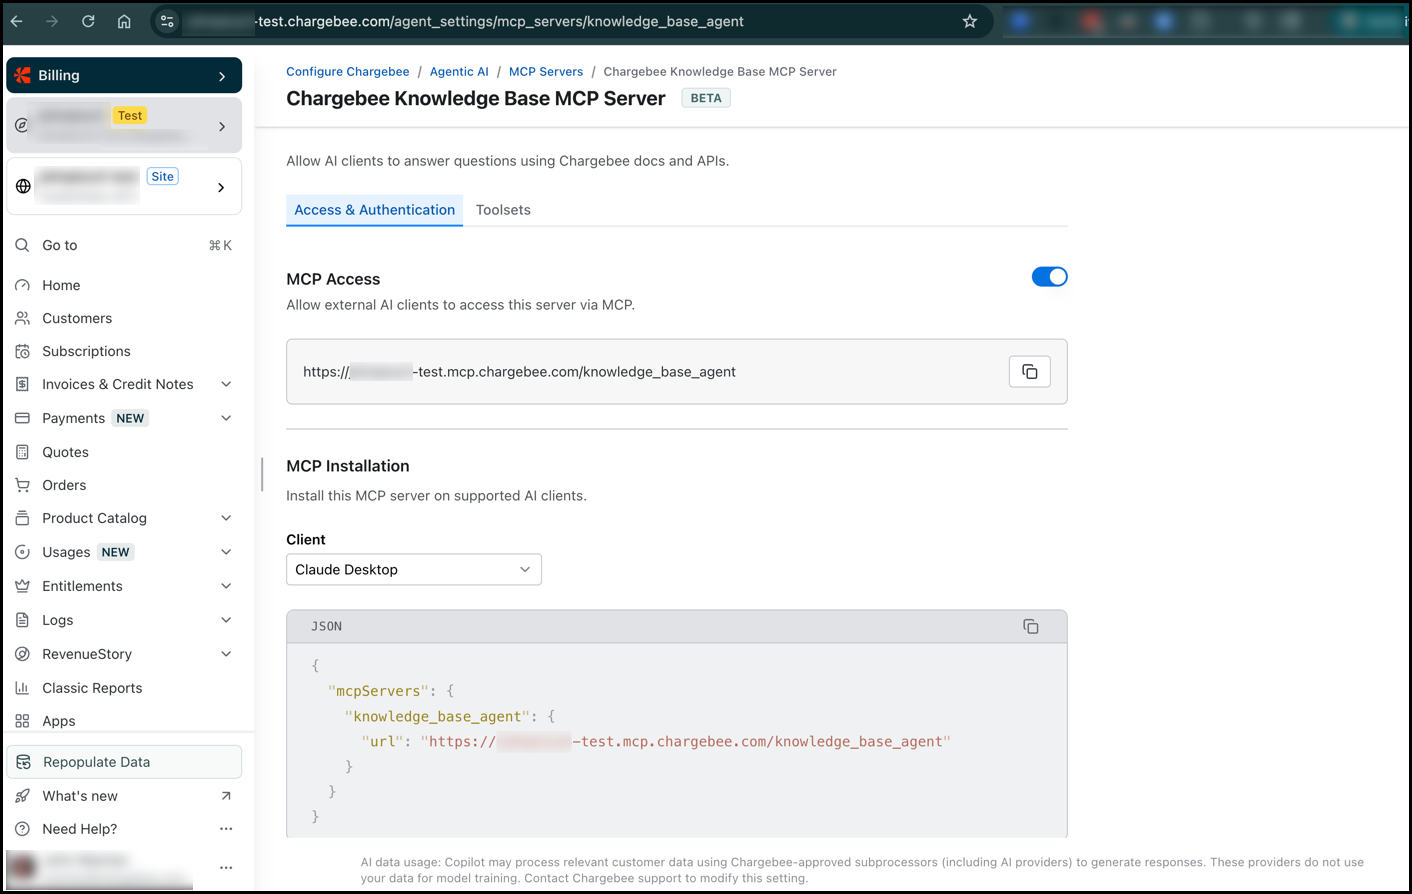The height and width of the screenshot is (894, 1412).
Task: Click the Orders cart icon
Action: (x=22, y=485)
